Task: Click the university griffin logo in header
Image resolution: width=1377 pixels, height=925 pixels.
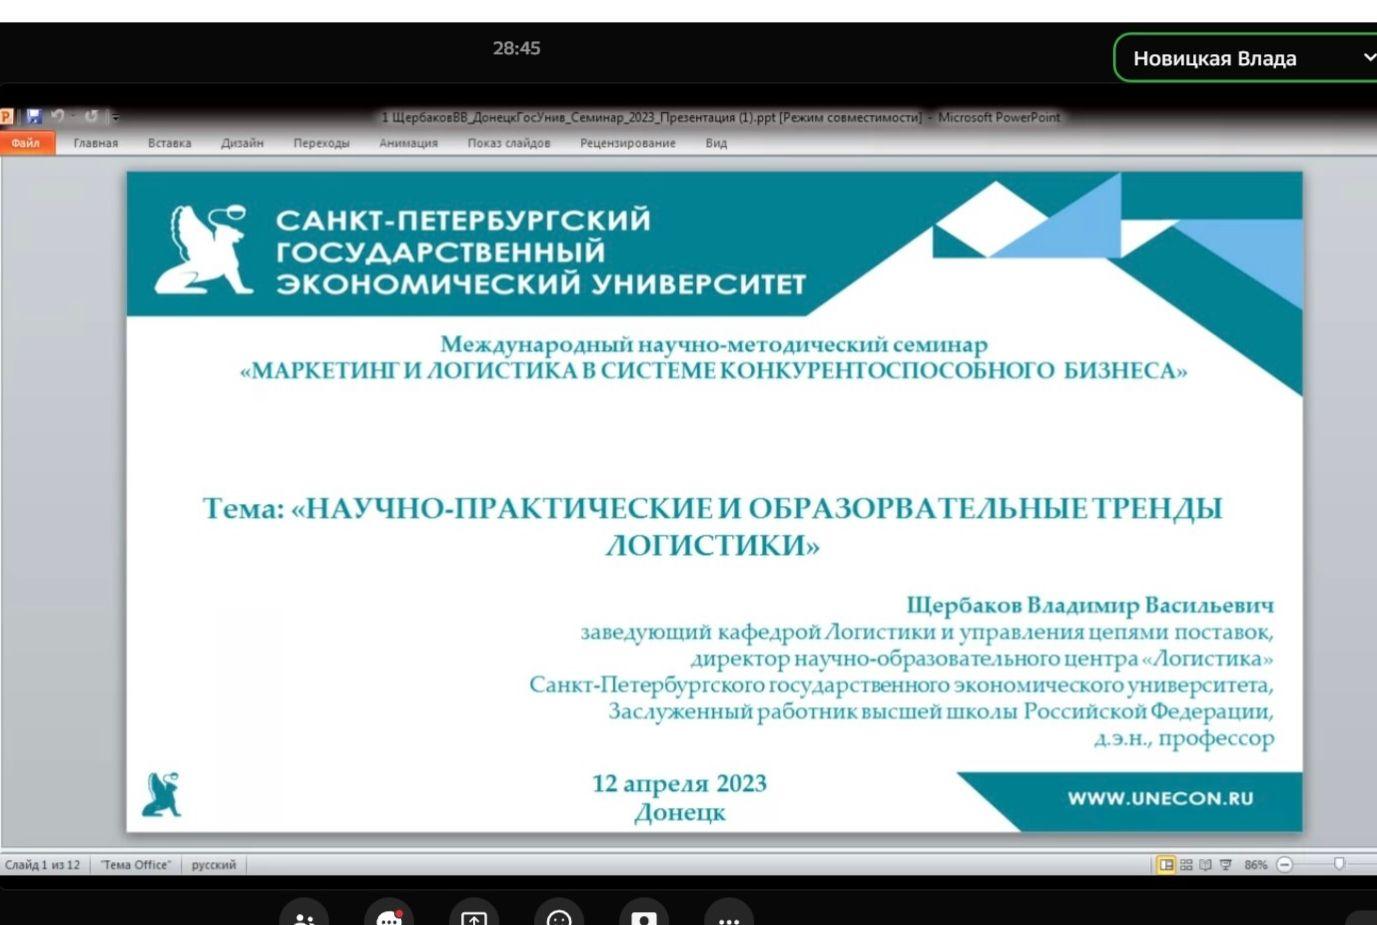Action: click(x=204, y=250)
